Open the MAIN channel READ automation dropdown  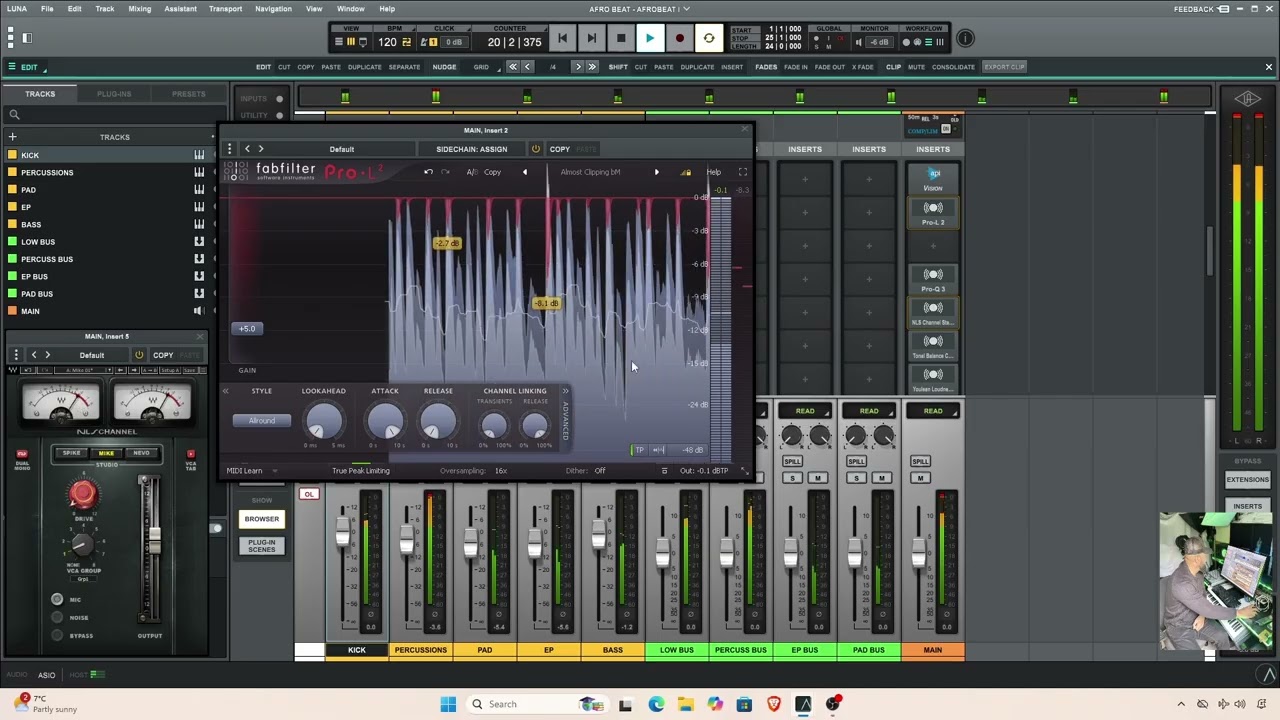933,411
